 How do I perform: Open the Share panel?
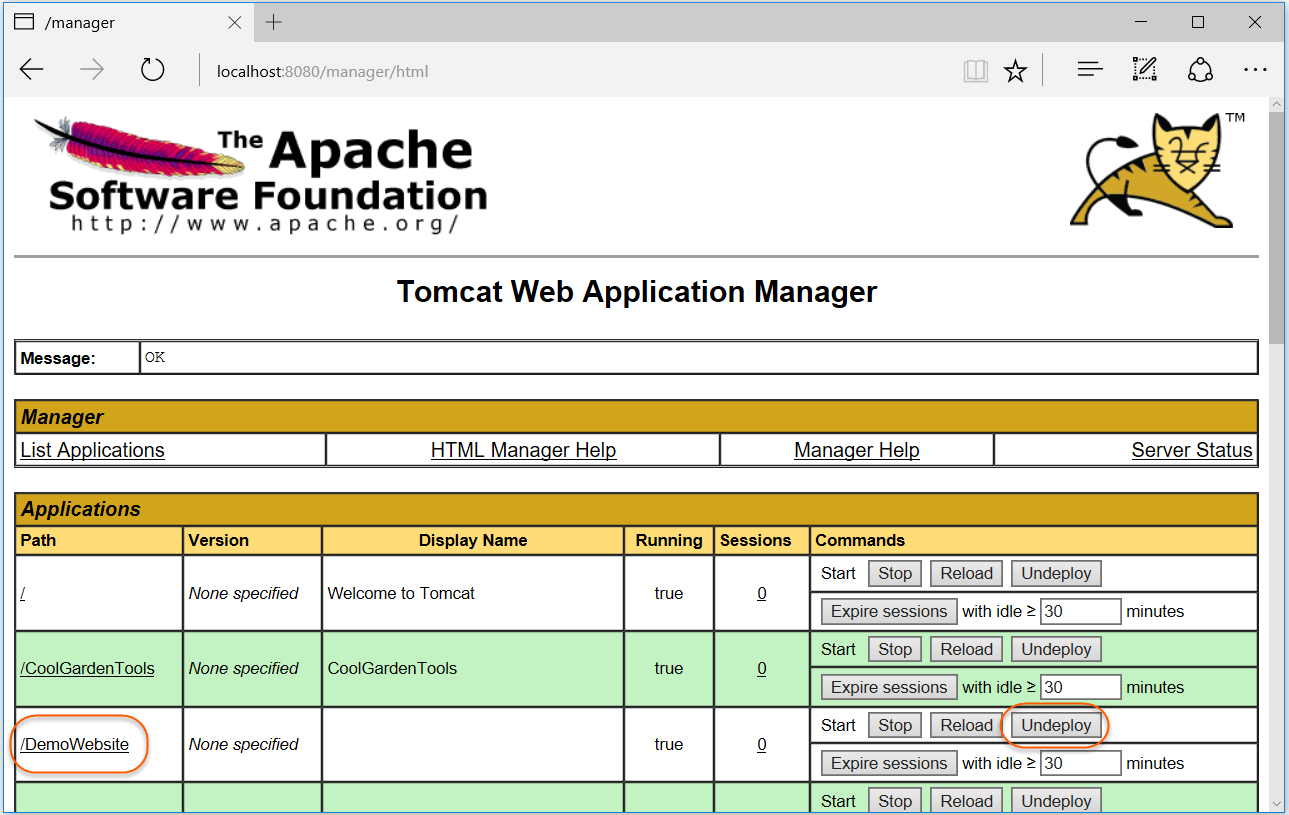1199,69
